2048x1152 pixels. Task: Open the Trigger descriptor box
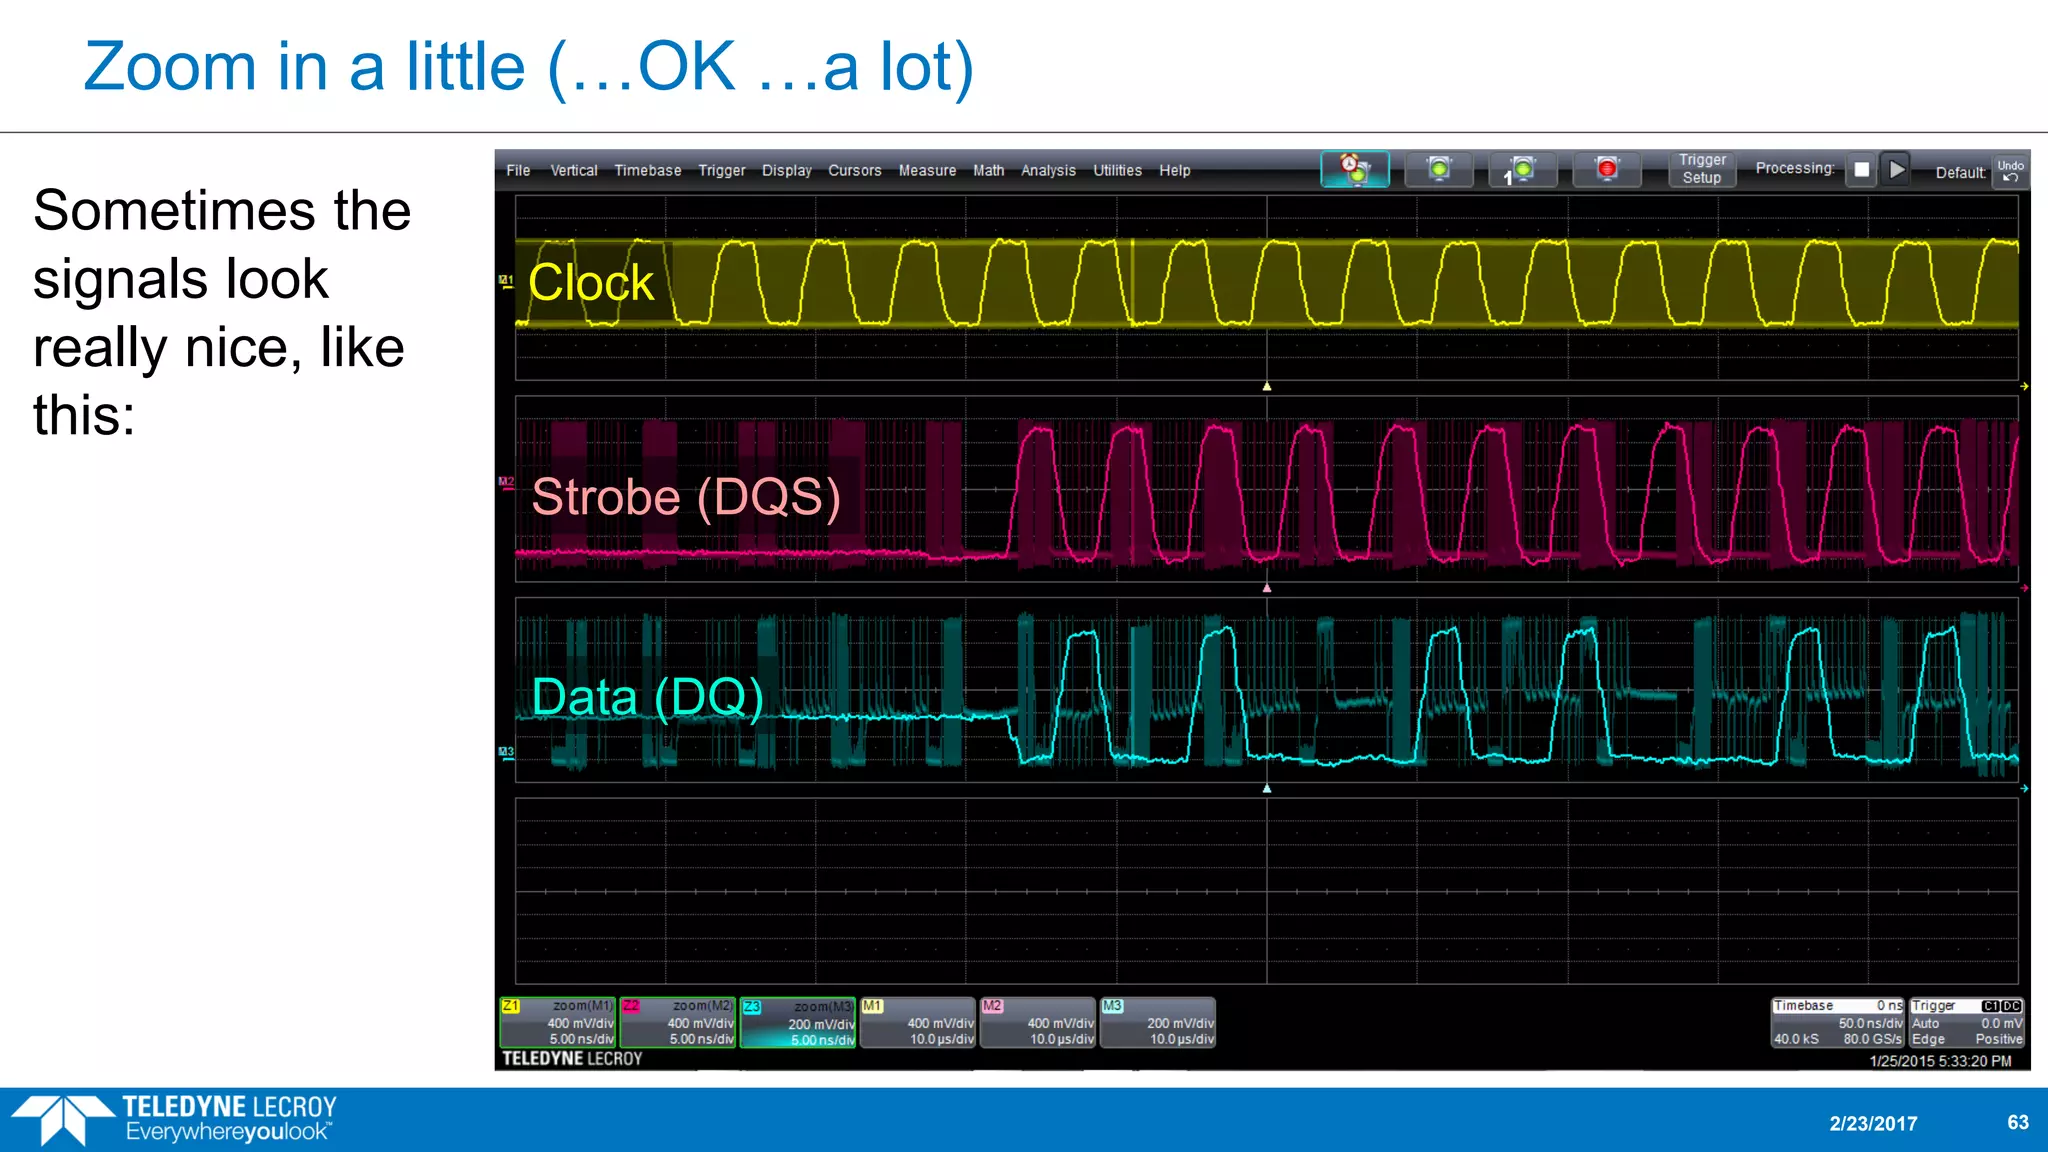pyautogui.click(x=1966, y=1022)
